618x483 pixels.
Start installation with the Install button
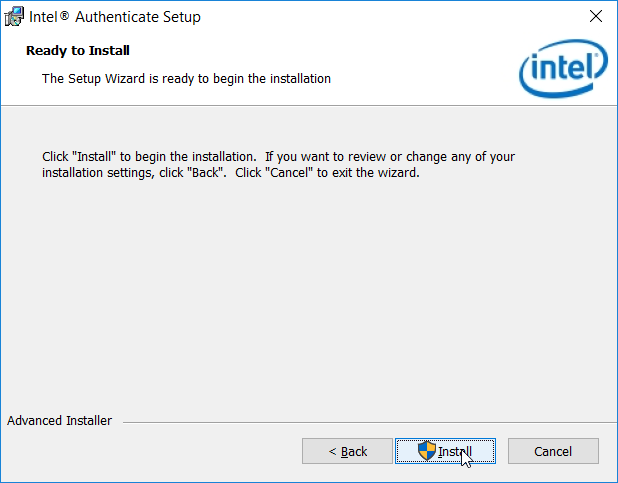pos(445,451)
